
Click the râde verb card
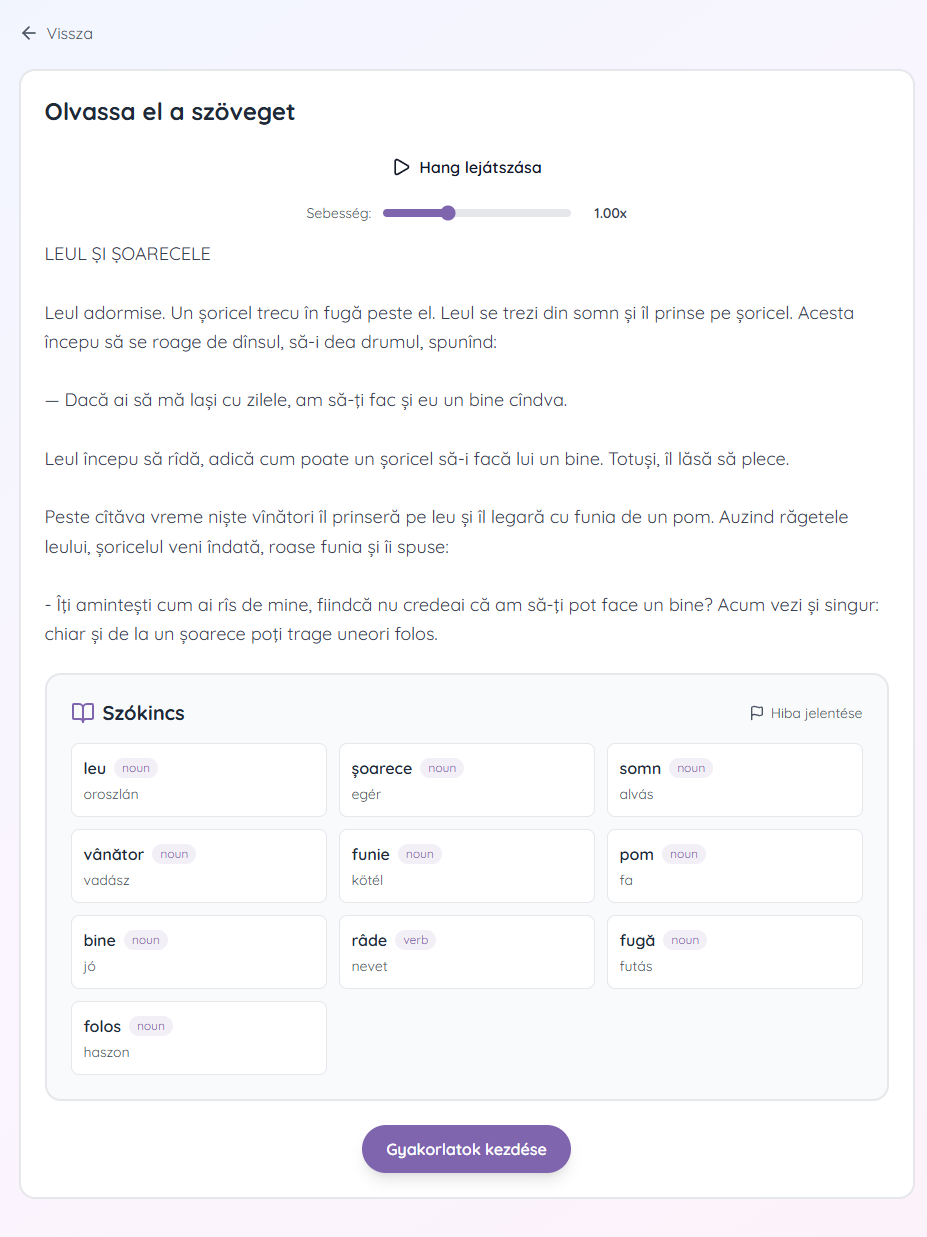pos(467,952)
